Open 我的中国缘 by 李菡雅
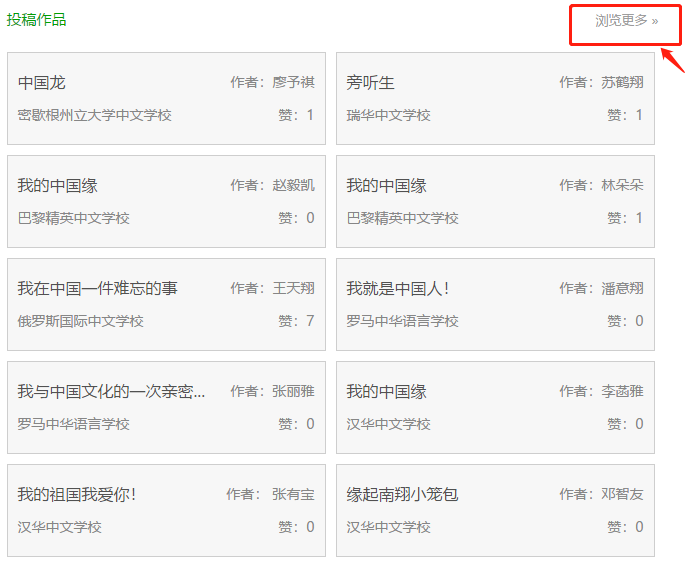The width and height of the screenshot is (697, 574). tap(386, 391)
